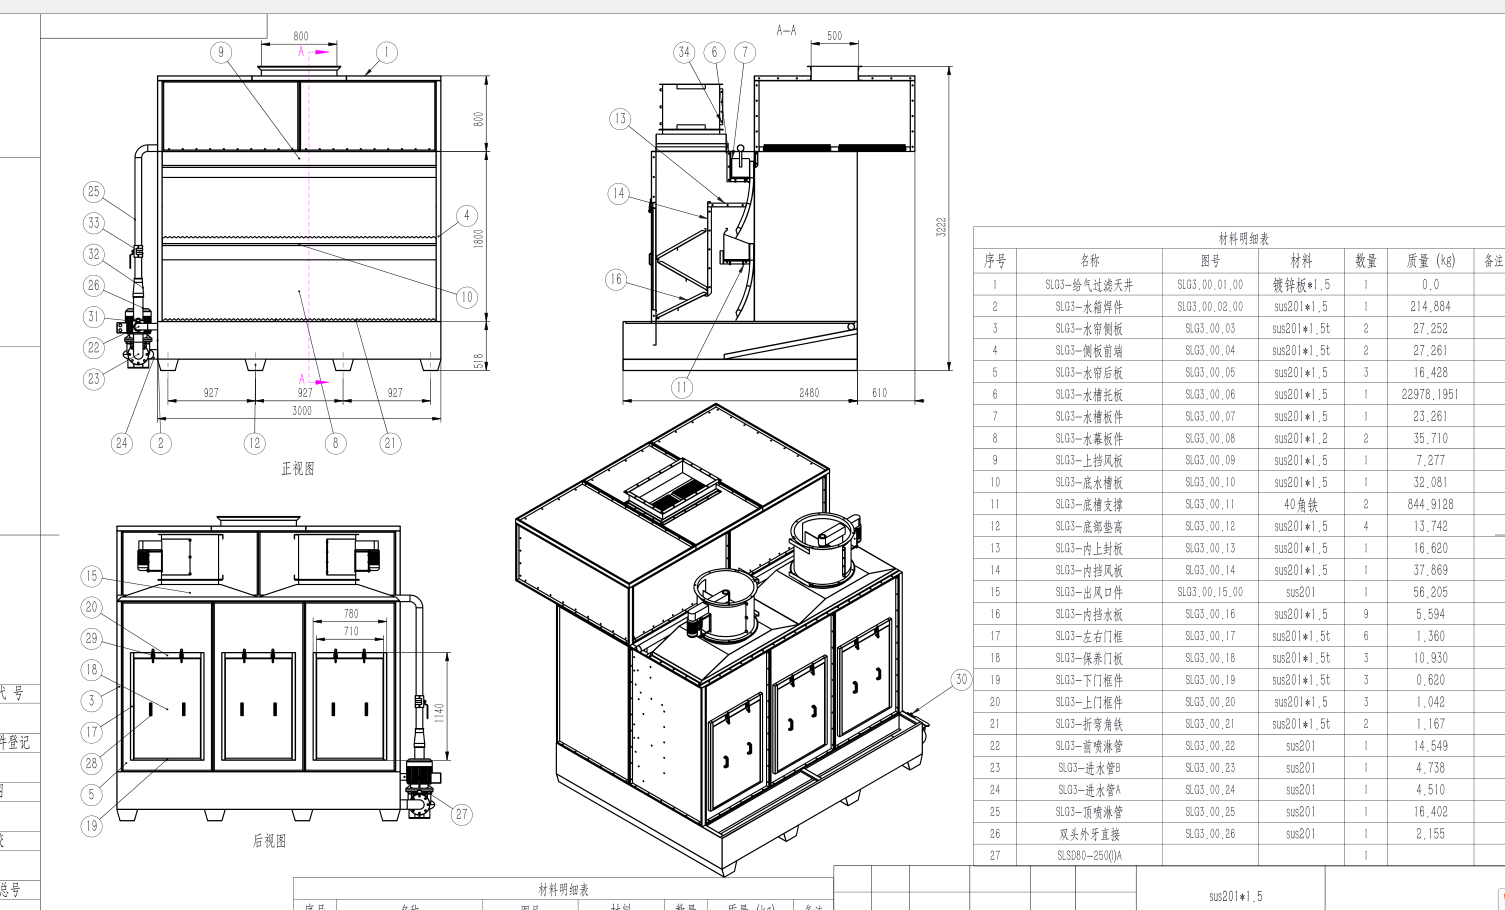
Task: Select balloon callout 34 in section view
Action: [684, 52]
